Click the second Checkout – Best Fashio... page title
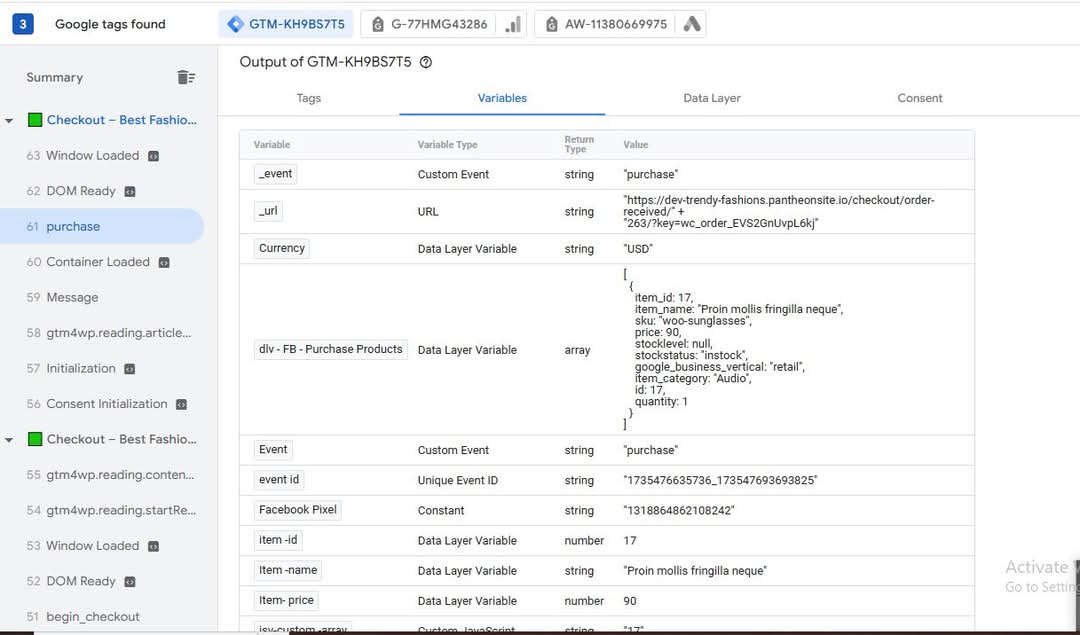 (122, 439)
